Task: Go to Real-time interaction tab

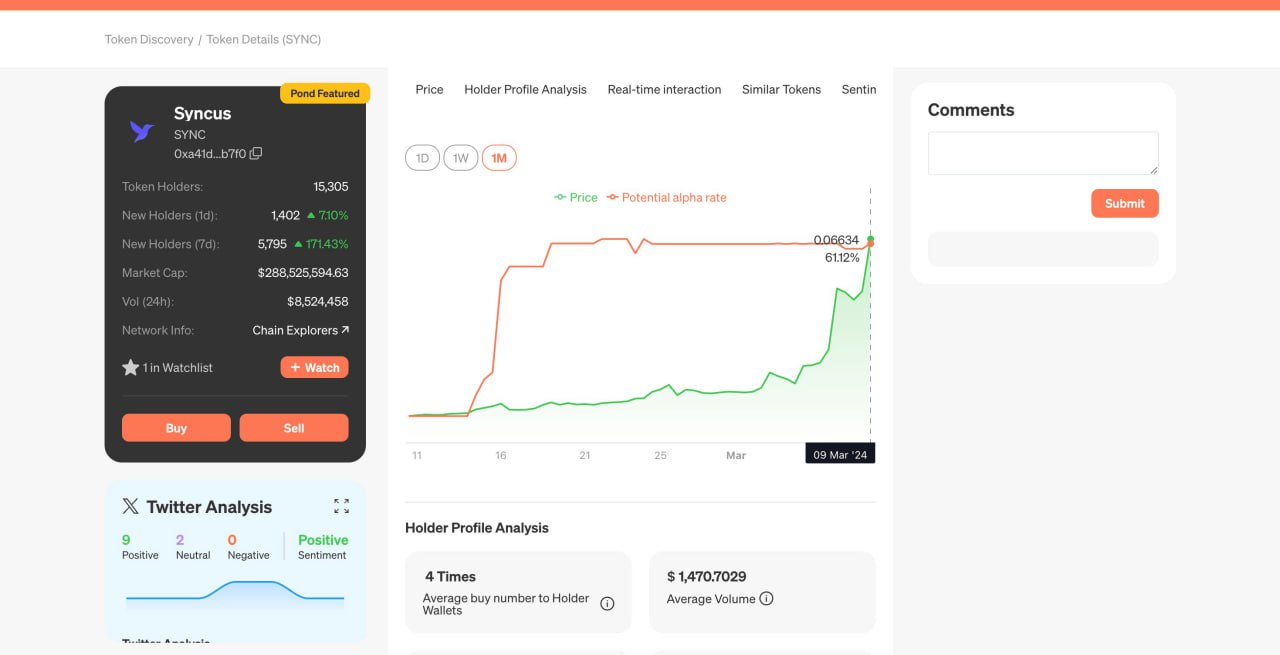Action: (x=664, y=90)
